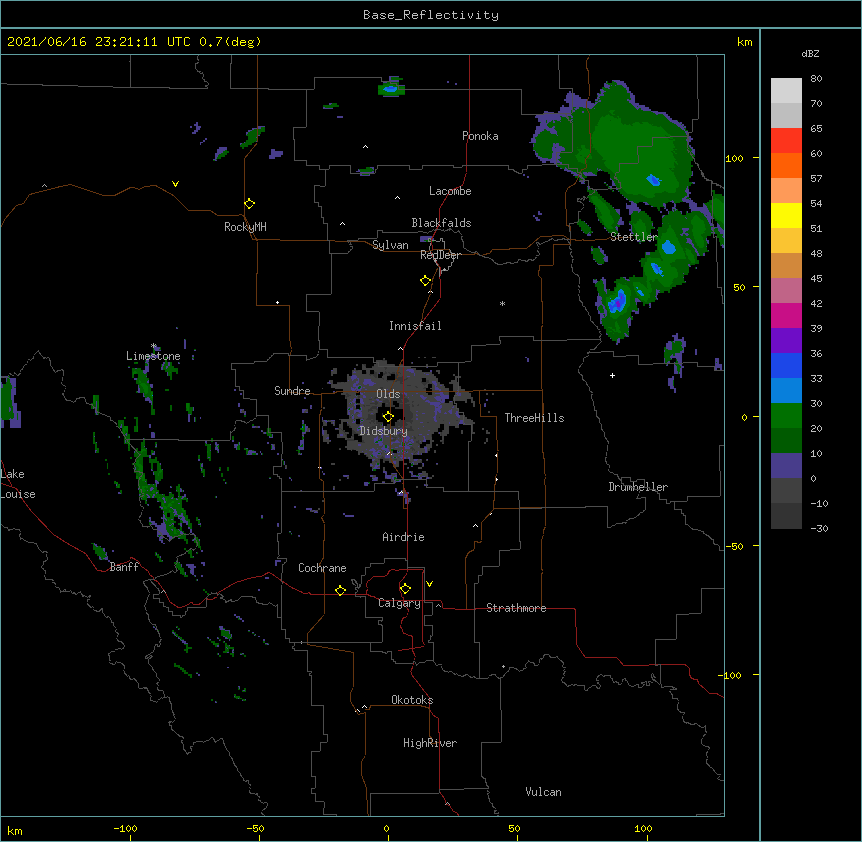Click the -50 tick on bottom axis
Screen dimensions: 862x842
tap(255, 828)
